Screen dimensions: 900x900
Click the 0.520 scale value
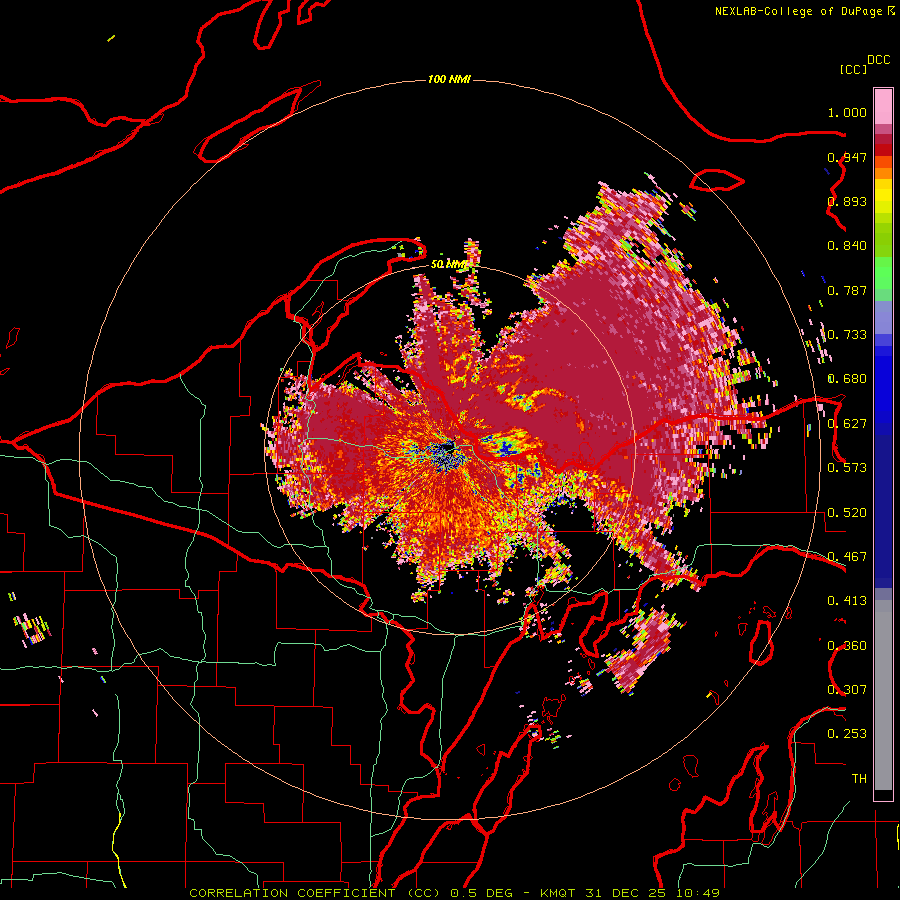(847, 513)
